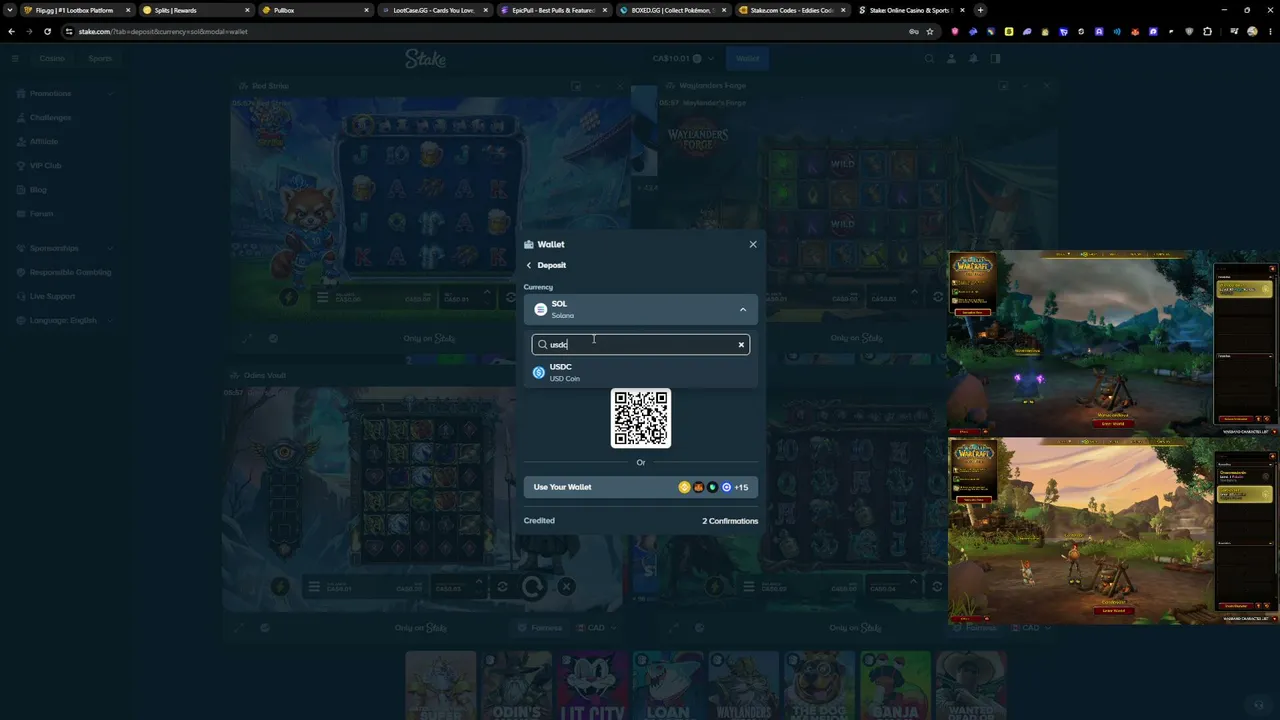Screen dimensions: 1280x720
Task: Click the Odin's game thumbnail
Action: pos(516,686)
